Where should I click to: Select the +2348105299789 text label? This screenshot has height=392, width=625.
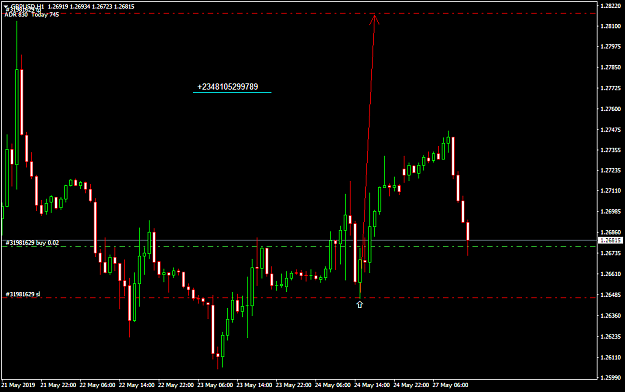point(228,87)
